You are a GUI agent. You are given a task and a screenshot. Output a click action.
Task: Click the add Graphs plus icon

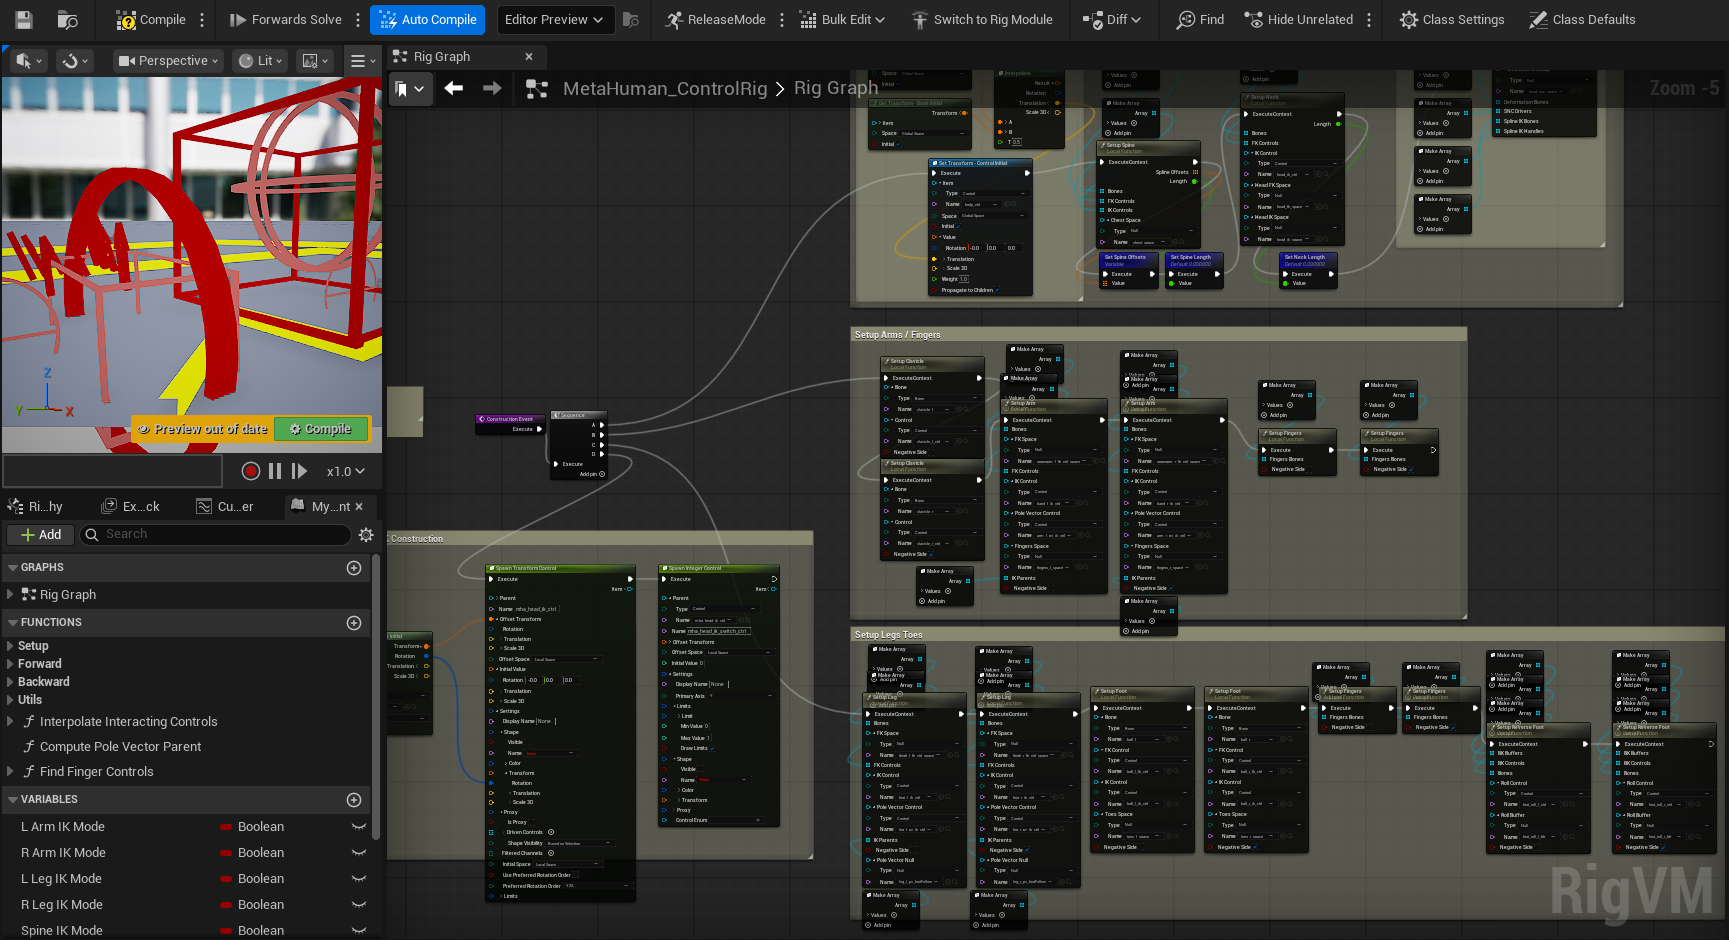(x=354, y=568)
